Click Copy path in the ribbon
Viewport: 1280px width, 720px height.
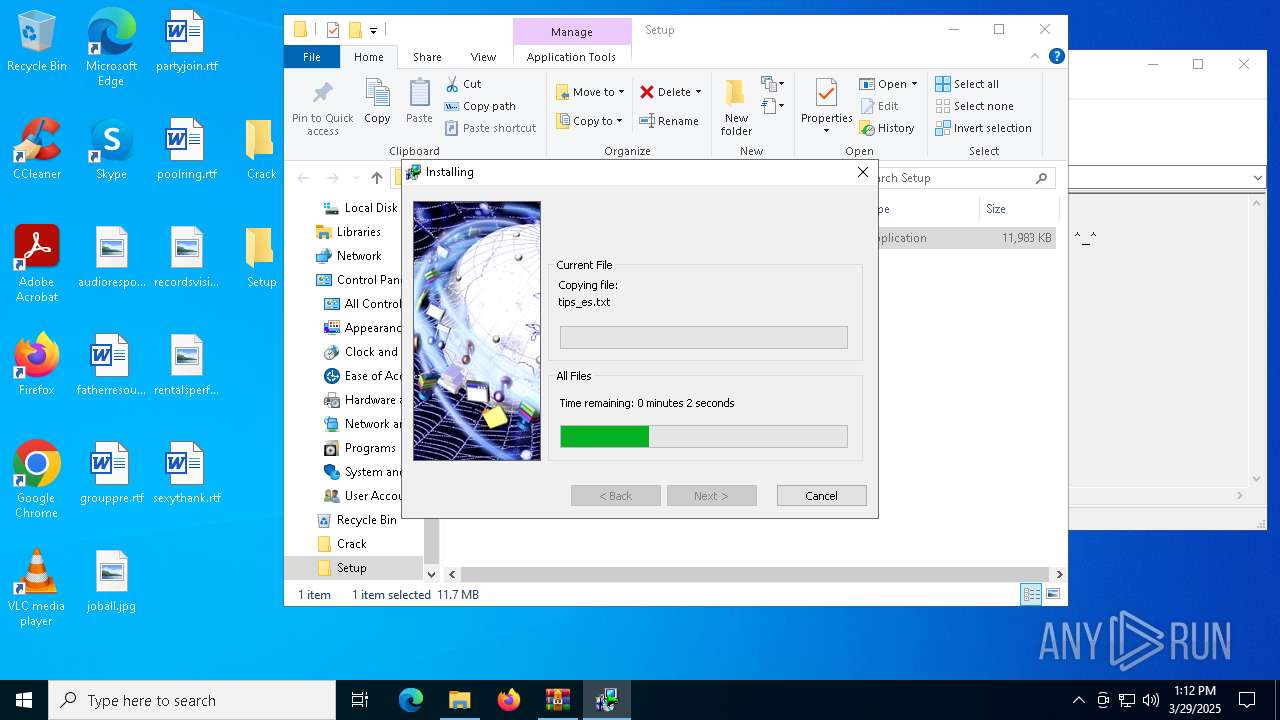click(x=480, y=106)
